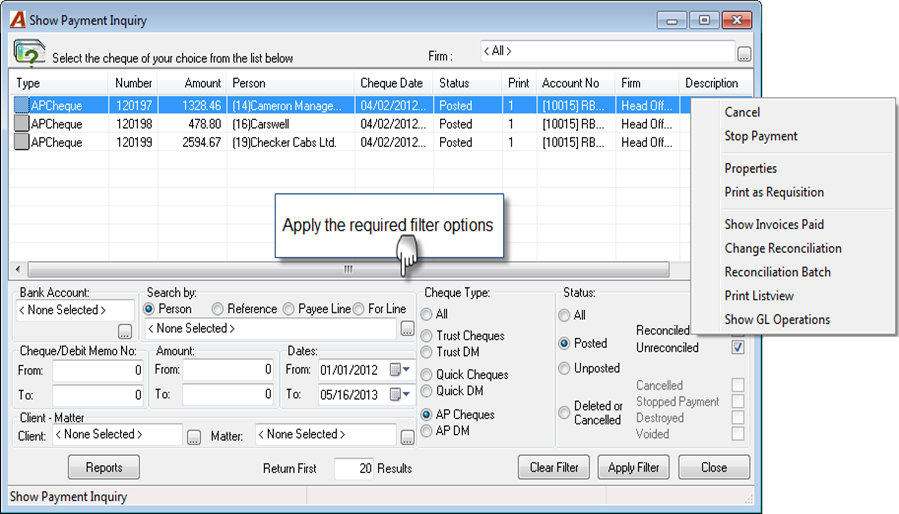Viewport: 899px width, 514px height.
Task: Select Quick DM cheque type
Action: coord(427,391)
